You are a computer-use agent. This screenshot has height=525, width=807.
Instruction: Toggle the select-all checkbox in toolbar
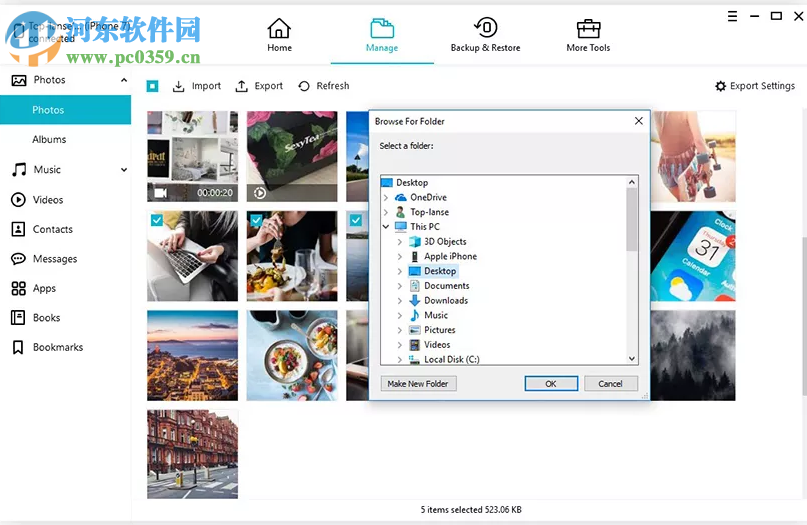point(152,86)
